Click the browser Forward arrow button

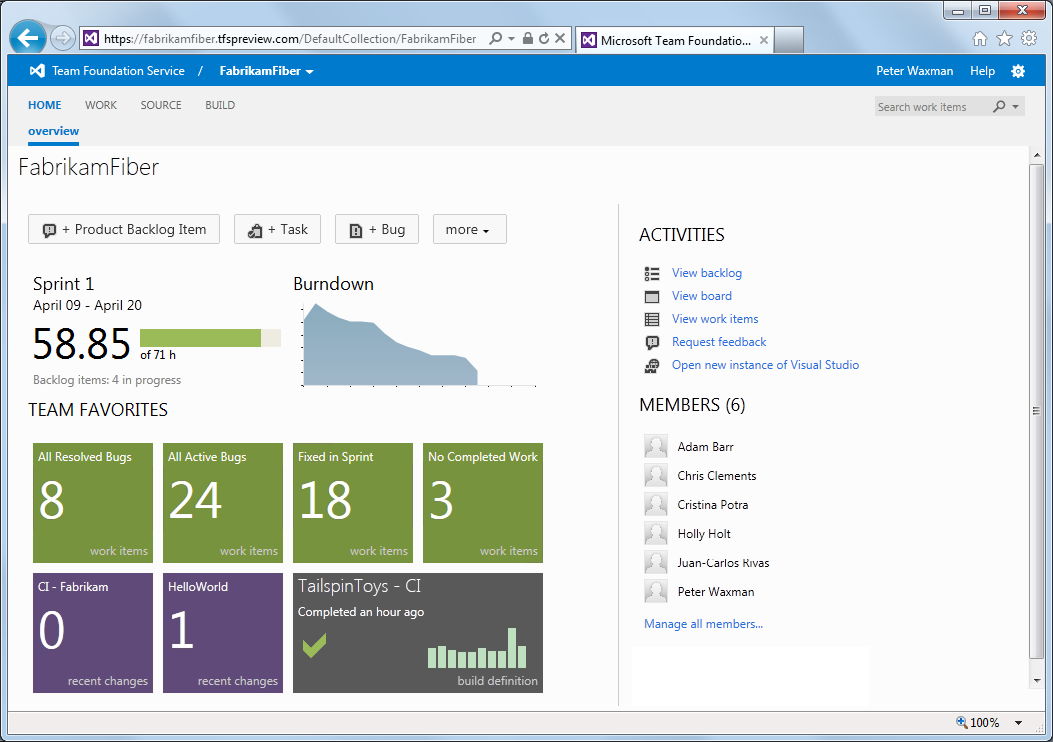click(63, 38)
